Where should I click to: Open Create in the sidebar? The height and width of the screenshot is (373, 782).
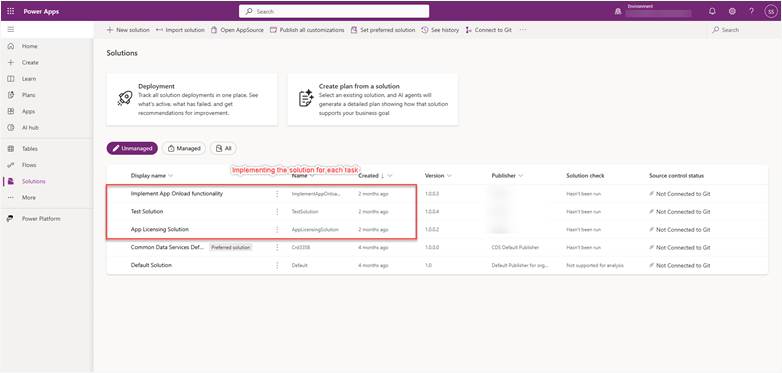click(30, 62)
